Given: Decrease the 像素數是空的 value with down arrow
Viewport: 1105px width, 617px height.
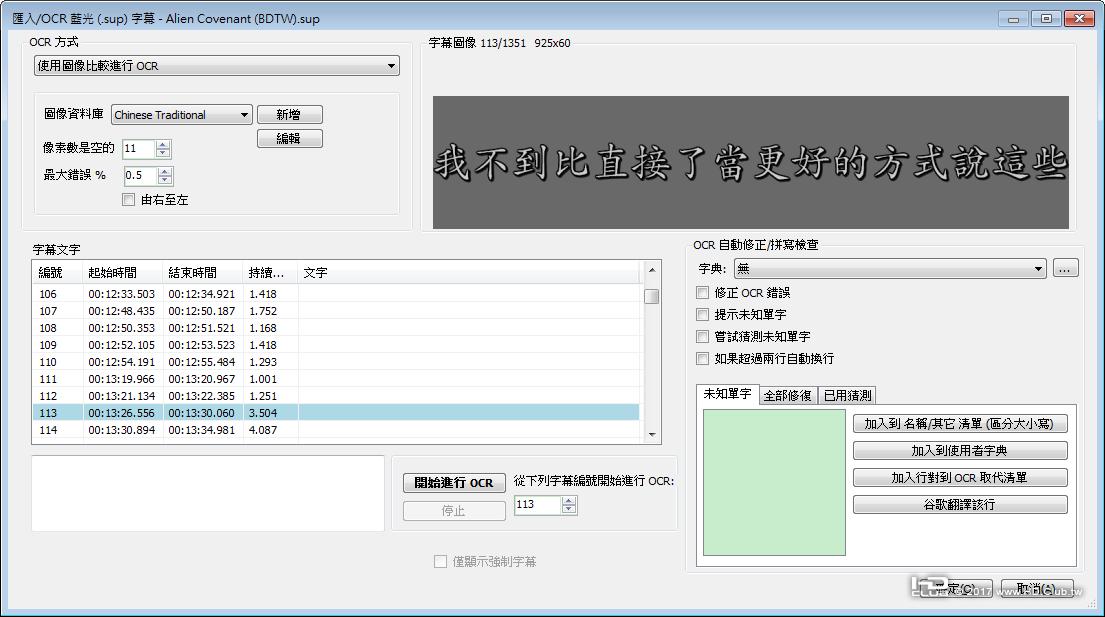Looking at the screenshot, I should click(163, 153).
